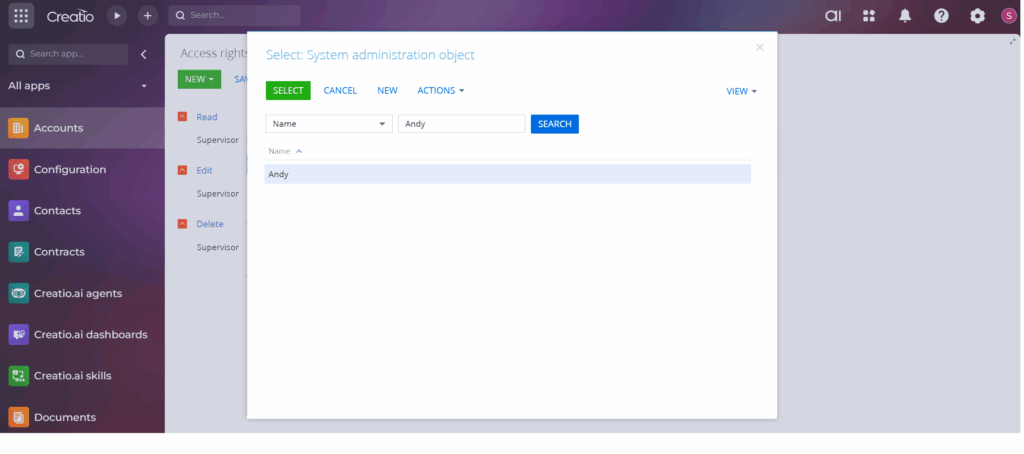The height and width of the screenshot is (454, 1024).
Task: Open the Actions dropdown in dialog
Action: point(441,91)
